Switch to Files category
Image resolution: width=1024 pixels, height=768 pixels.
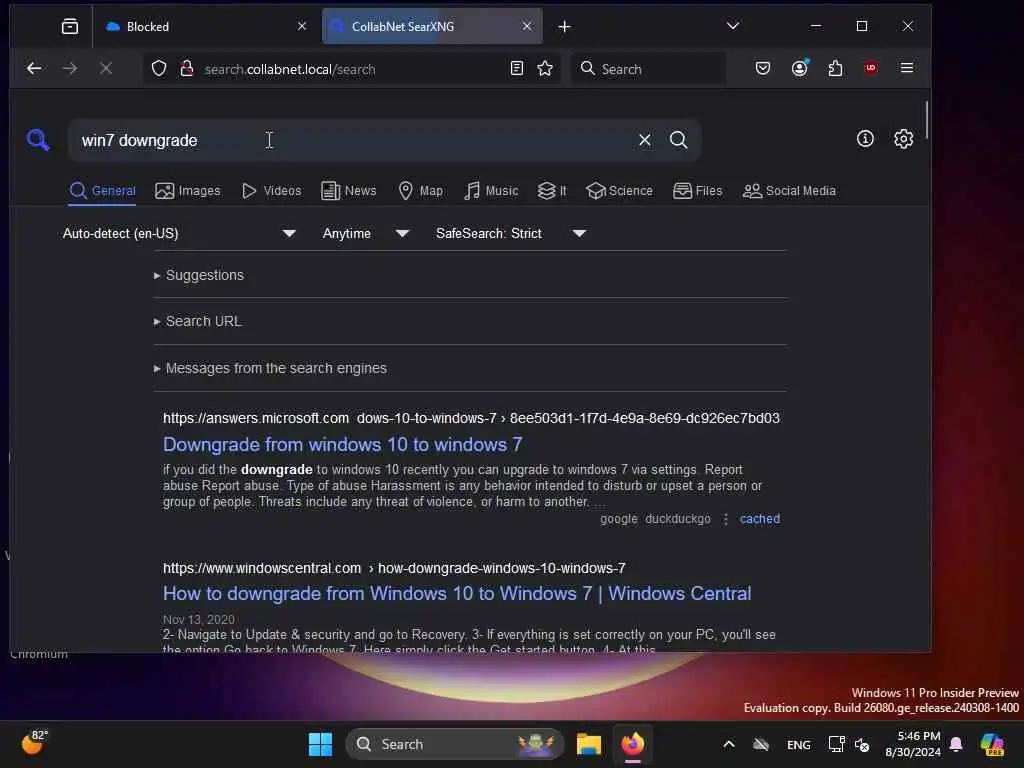point(697,191)
